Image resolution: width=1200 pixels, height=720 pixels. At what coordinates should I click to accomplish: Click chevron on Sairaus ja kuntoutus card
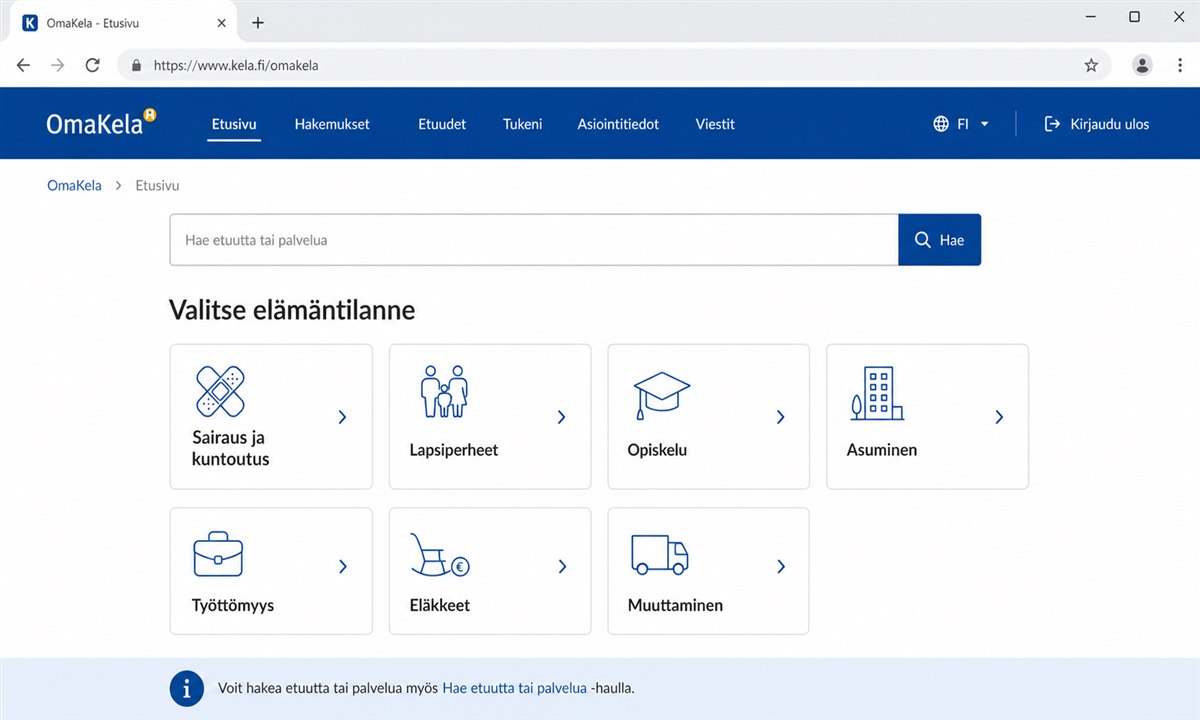pyautogui.click(x=342, y=417)
